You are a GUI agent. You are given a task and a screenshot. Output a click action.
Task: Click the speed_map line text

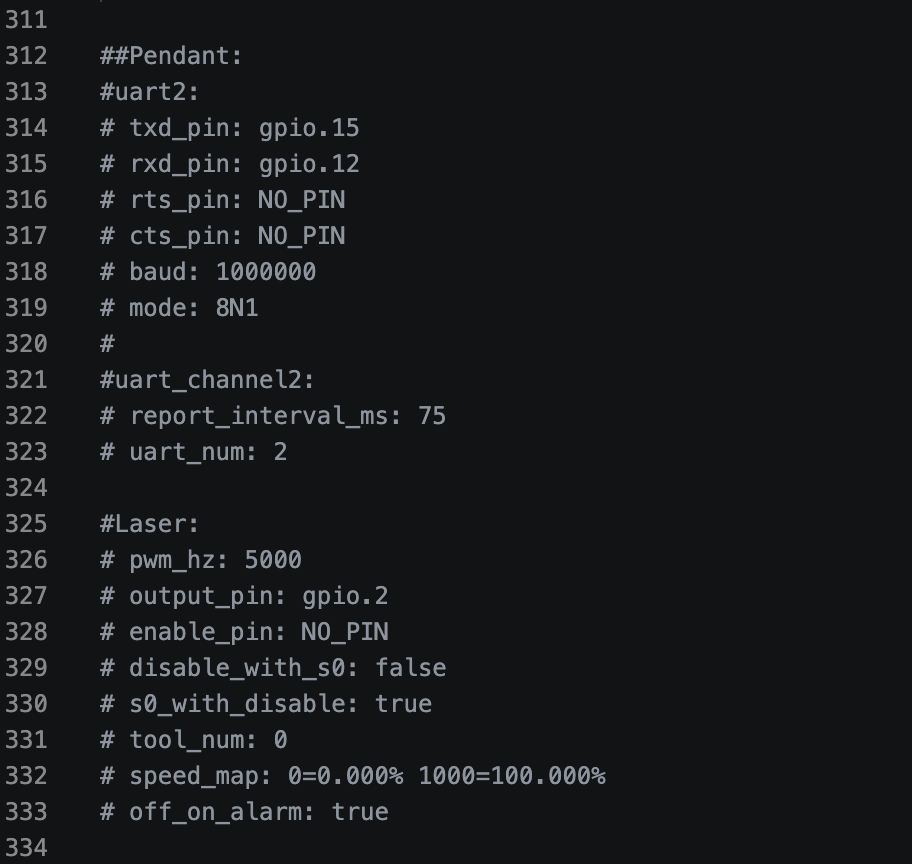[352, 776]
